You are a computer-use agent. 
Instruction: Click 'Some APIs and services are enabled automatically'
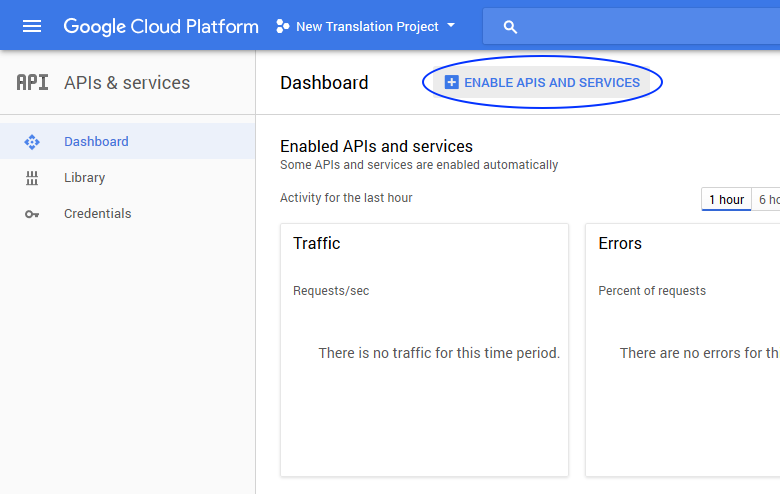[x=419, y=165]
